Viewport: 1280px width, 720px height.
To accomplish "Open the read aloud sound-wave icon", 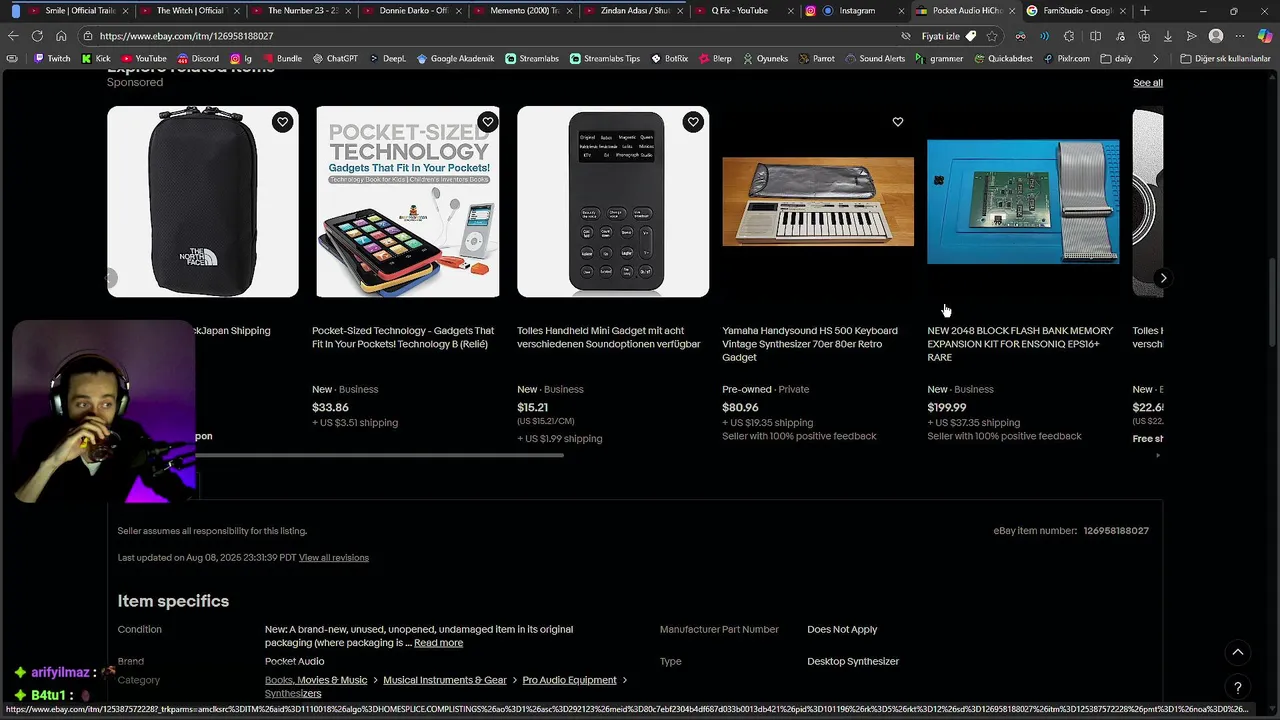I will coord(1044,36).
